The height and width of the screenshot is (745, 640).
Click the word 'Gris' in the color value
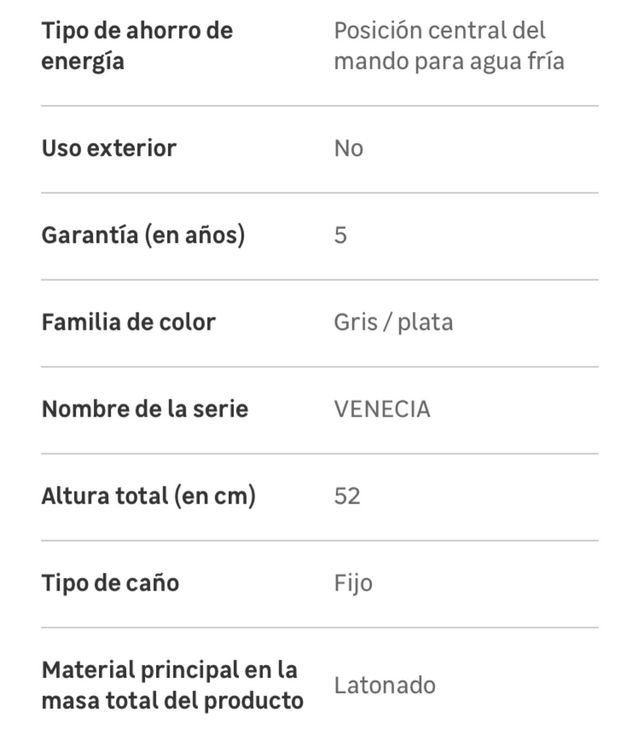tap(355, 322)
